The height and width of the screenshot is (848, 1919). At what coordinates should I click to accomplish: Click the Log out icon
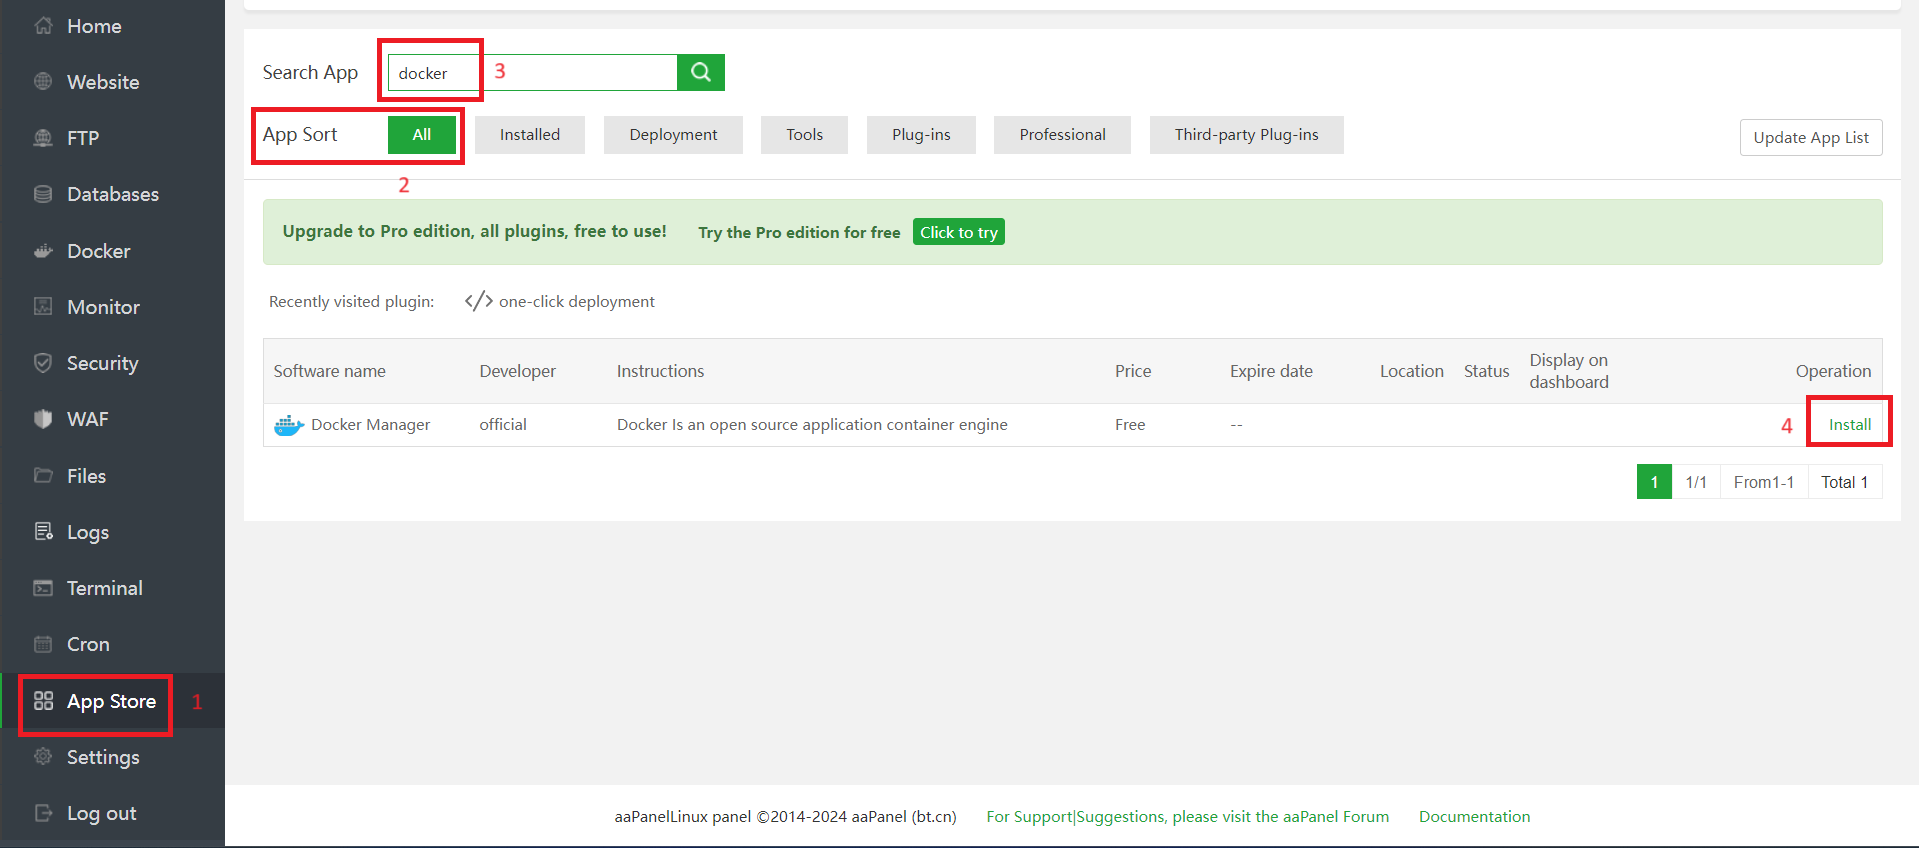click(x=43, y=813)
